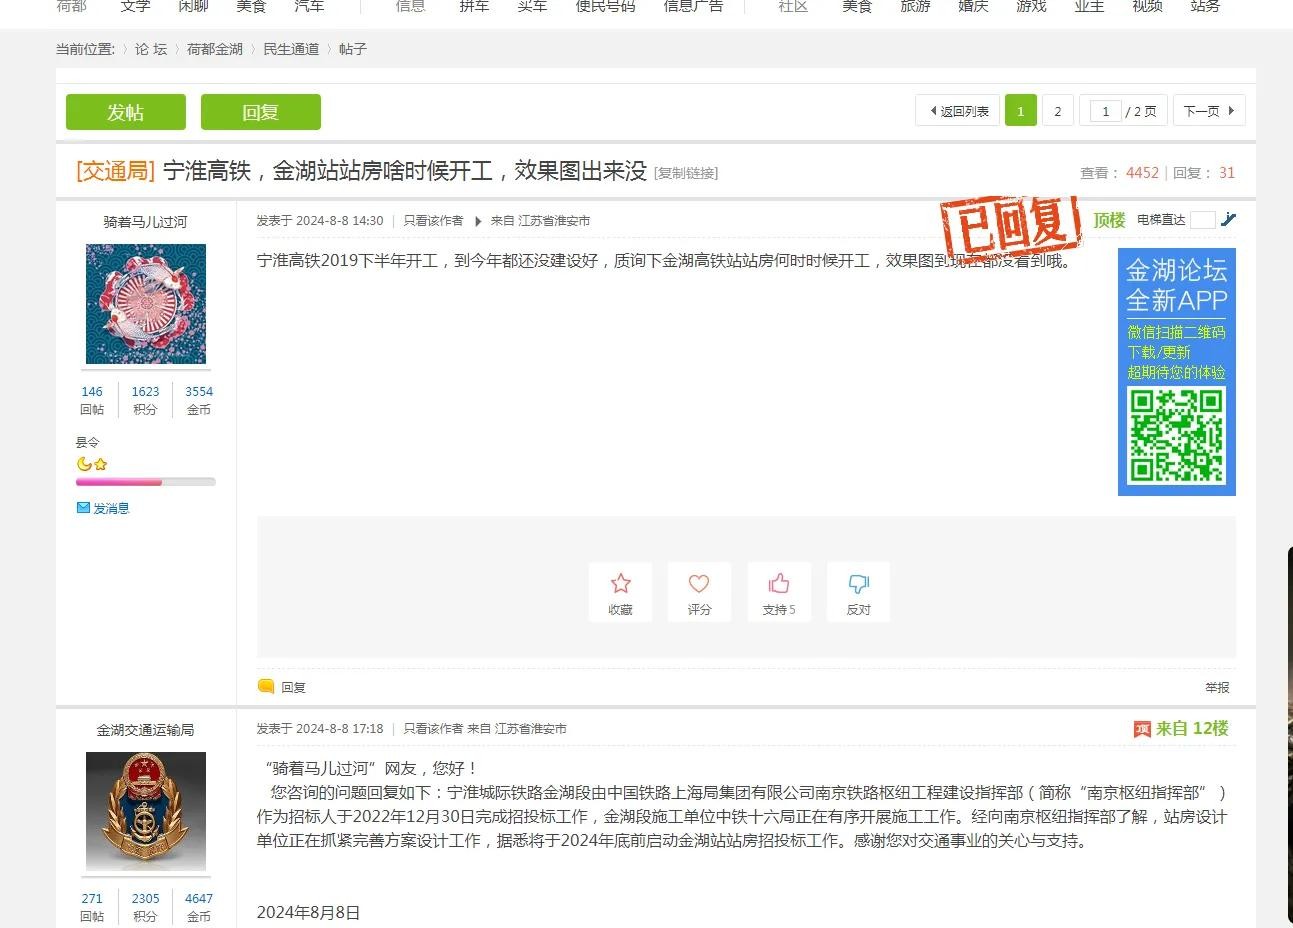The image size is (1293, 928).
Task: Toggle 只看该作者 in first post
Action: pyautogui.click(x=433, y=221)
